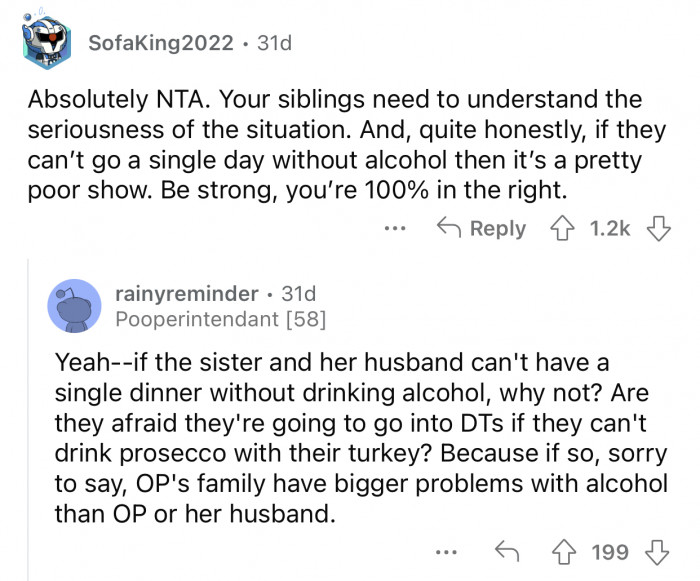Collapse the reply thread using the vertical line
The width and height of the screenshot is (700, 581).
(x=29, y=420)
